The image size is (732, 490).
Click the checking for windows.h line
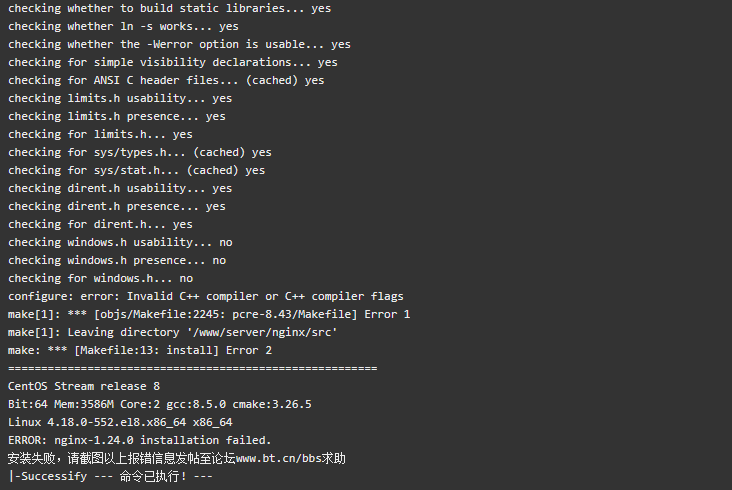[x=100, y=279]
